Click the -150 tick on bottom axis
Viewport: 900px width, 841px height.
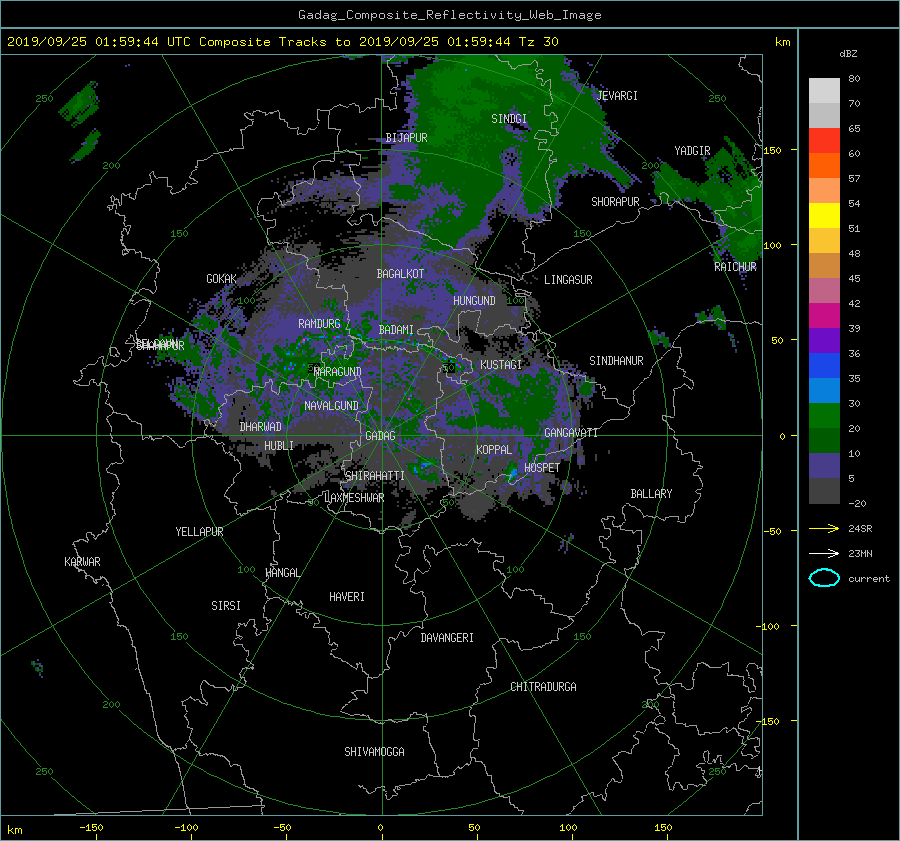(x=91, y=828)
